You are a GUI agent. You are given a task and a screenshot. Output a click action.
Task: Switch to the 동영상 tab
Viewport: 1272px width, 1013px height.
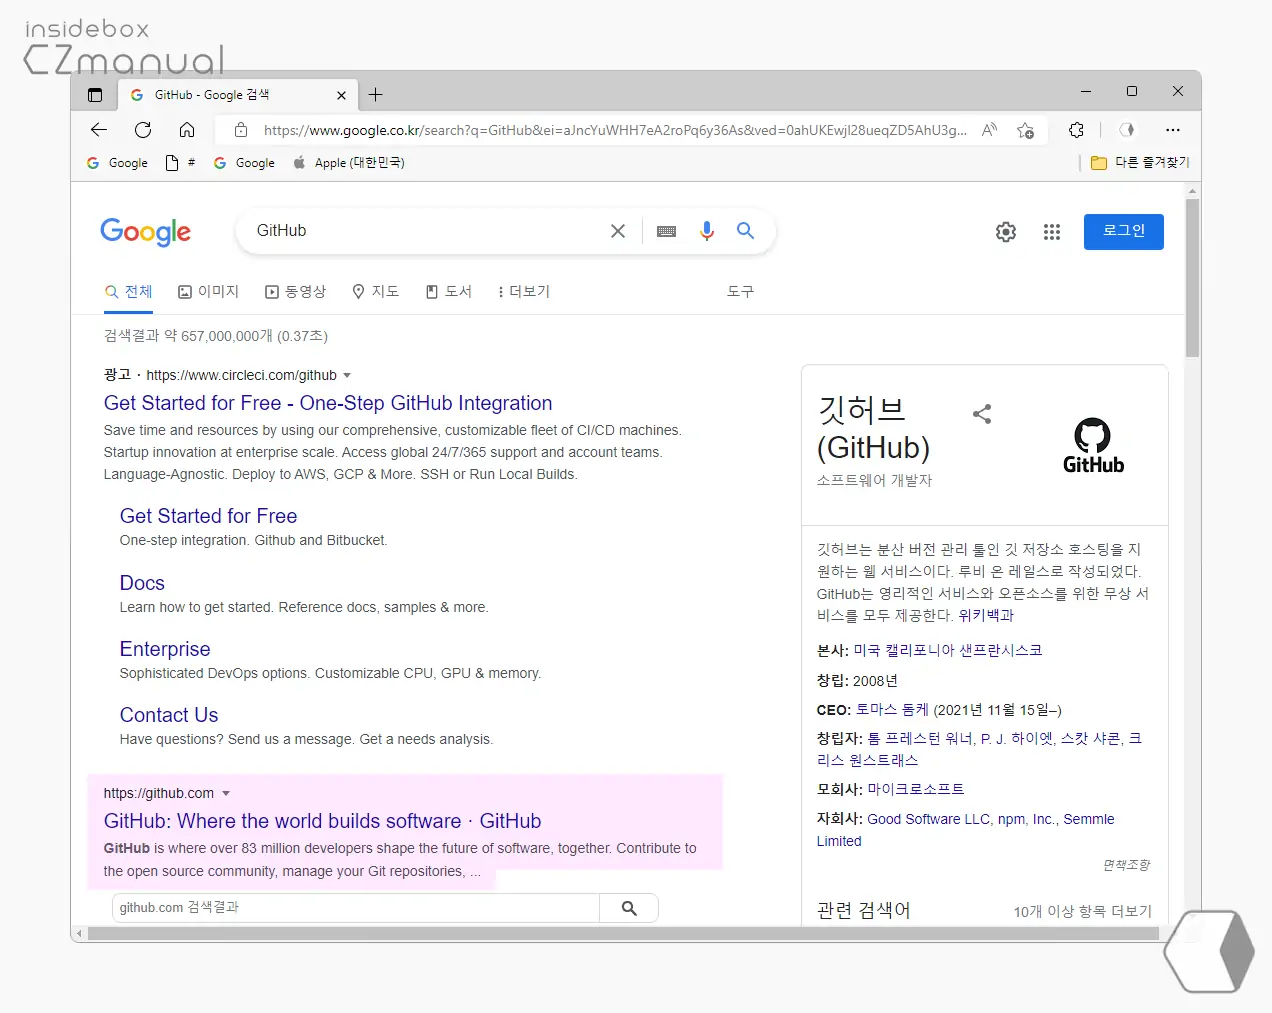pos(295,292)
